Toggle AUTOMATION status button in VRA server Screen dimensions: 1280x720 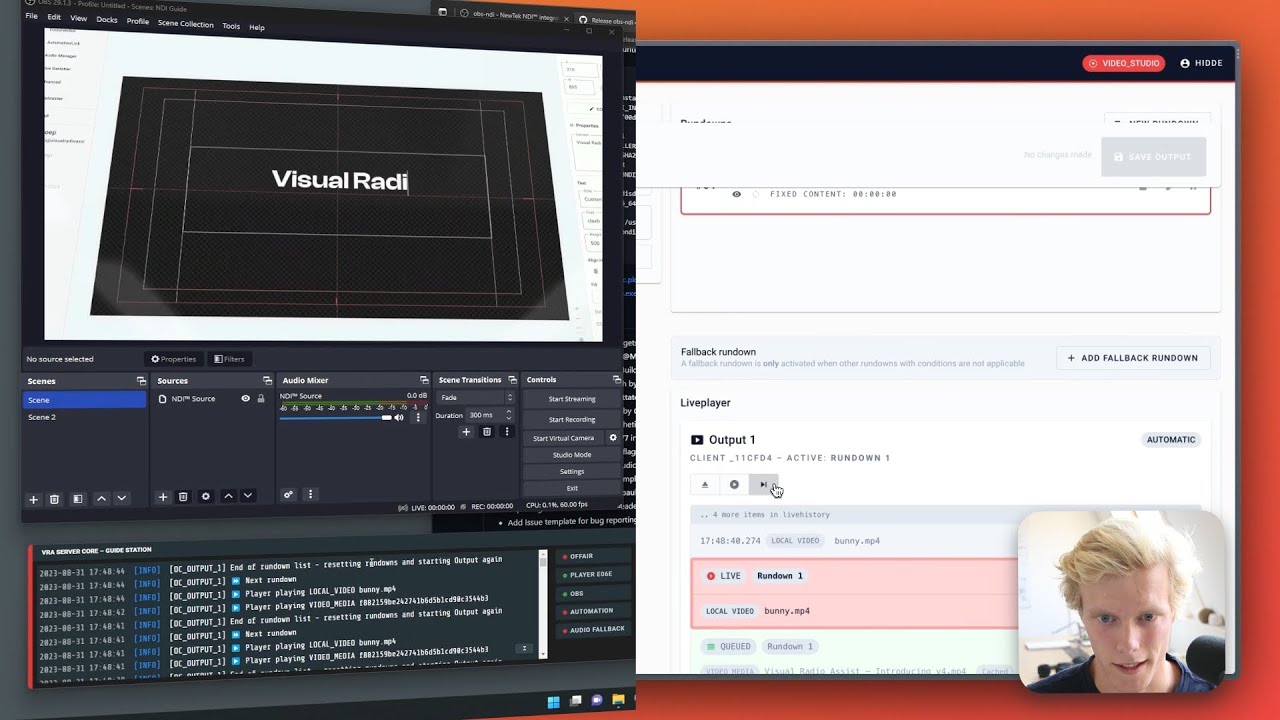(592, 611)
